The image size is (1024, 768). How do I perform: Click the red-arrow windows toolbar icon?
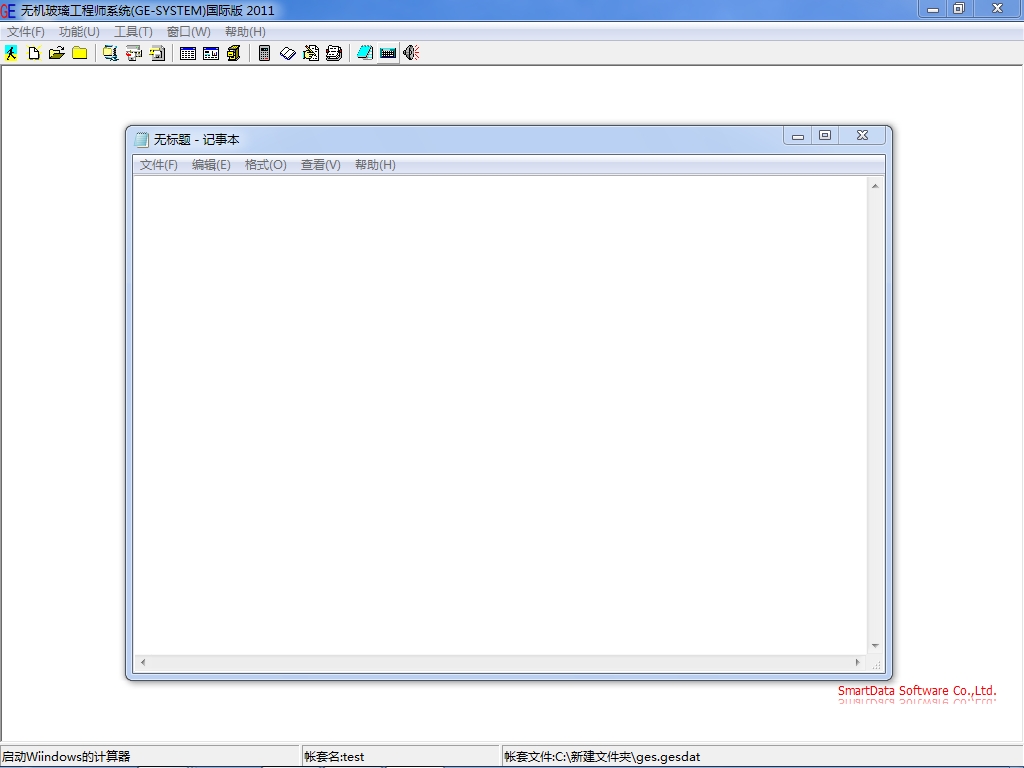coord(134,53)
